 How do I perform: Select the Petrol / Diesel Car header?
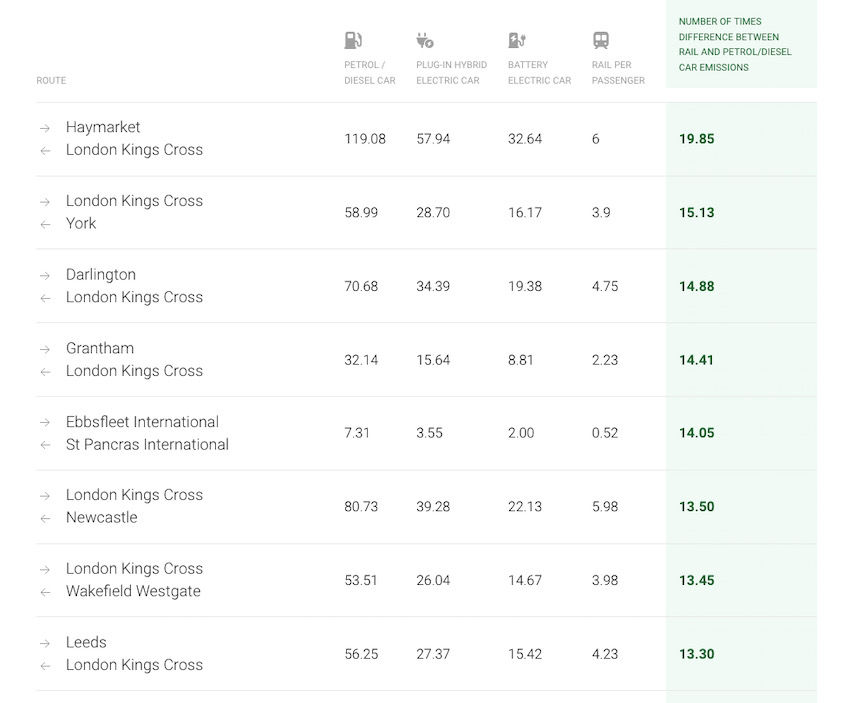(x=369, y=73)
